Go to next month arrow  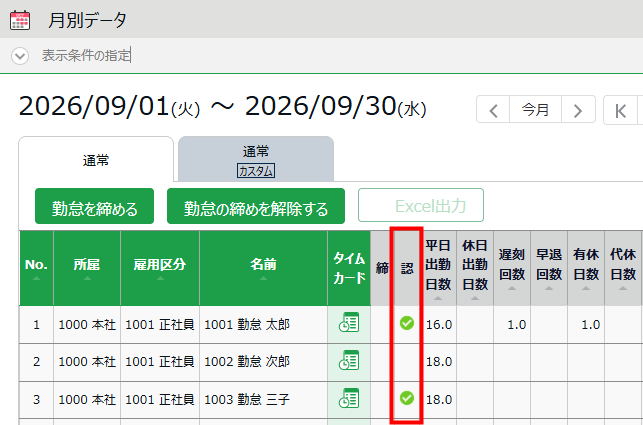click(x=578, y=110)
